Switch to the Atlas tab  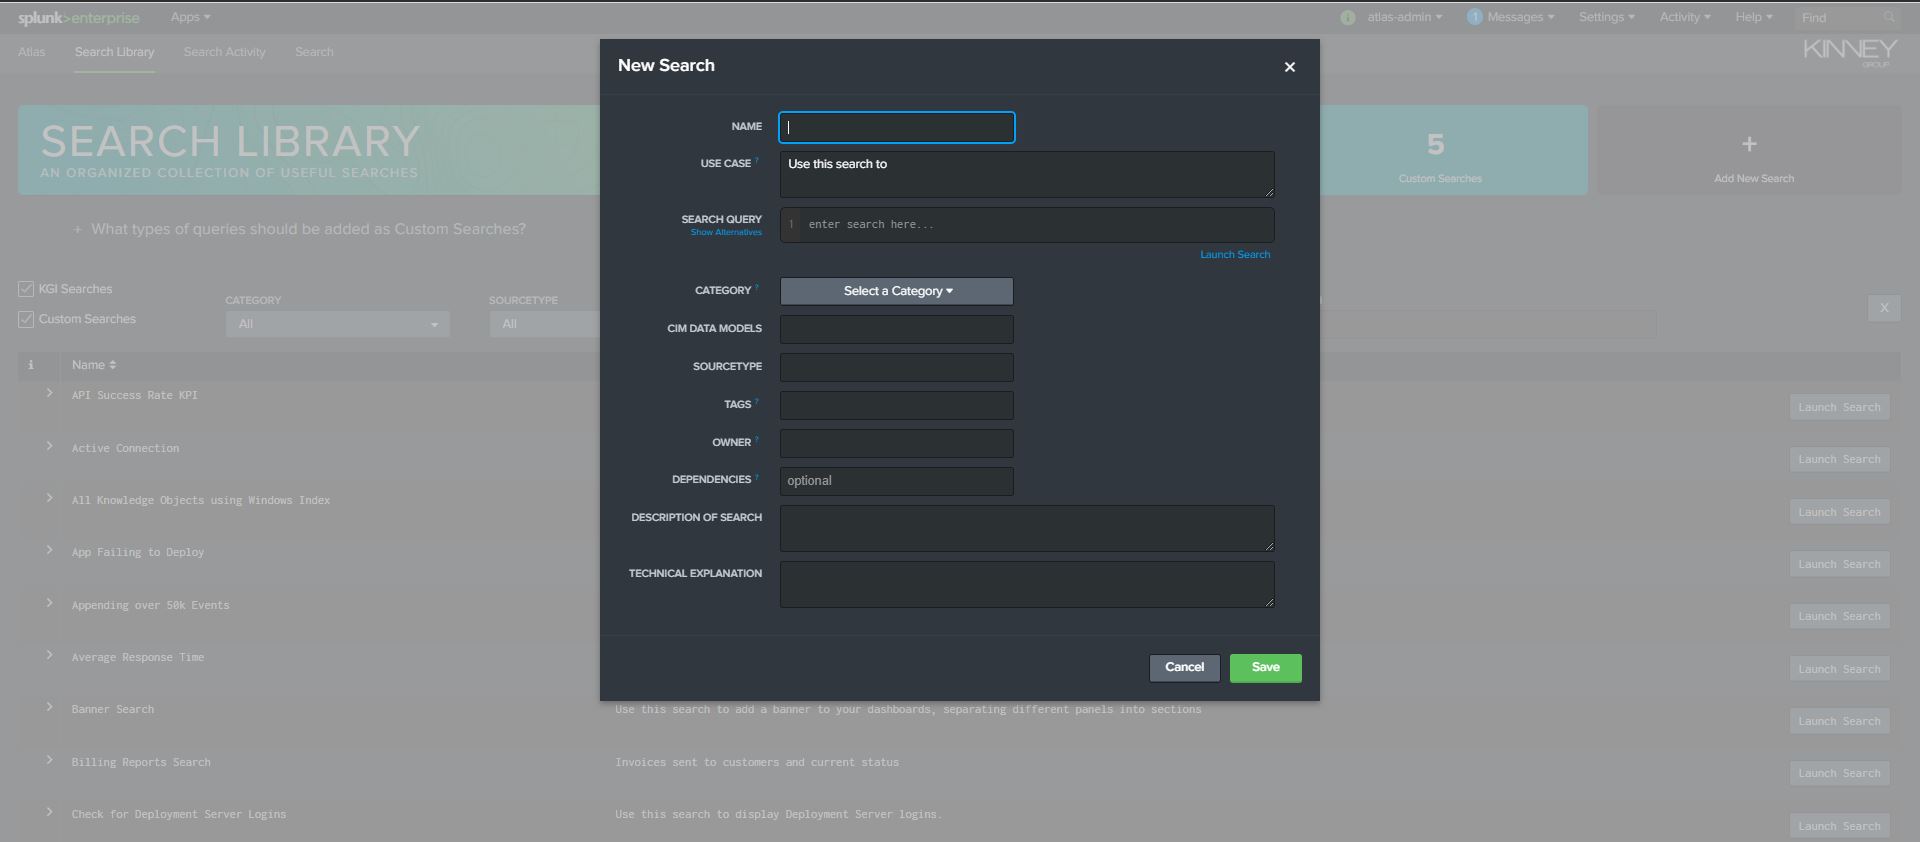(x=32, y=52)
